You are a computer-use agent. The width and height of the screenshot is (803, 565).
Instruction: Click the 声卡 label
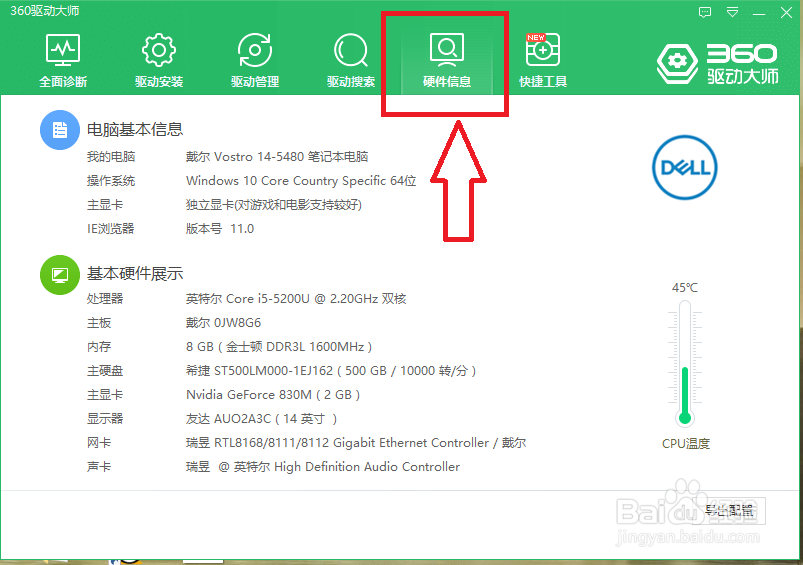coord(99,467)
